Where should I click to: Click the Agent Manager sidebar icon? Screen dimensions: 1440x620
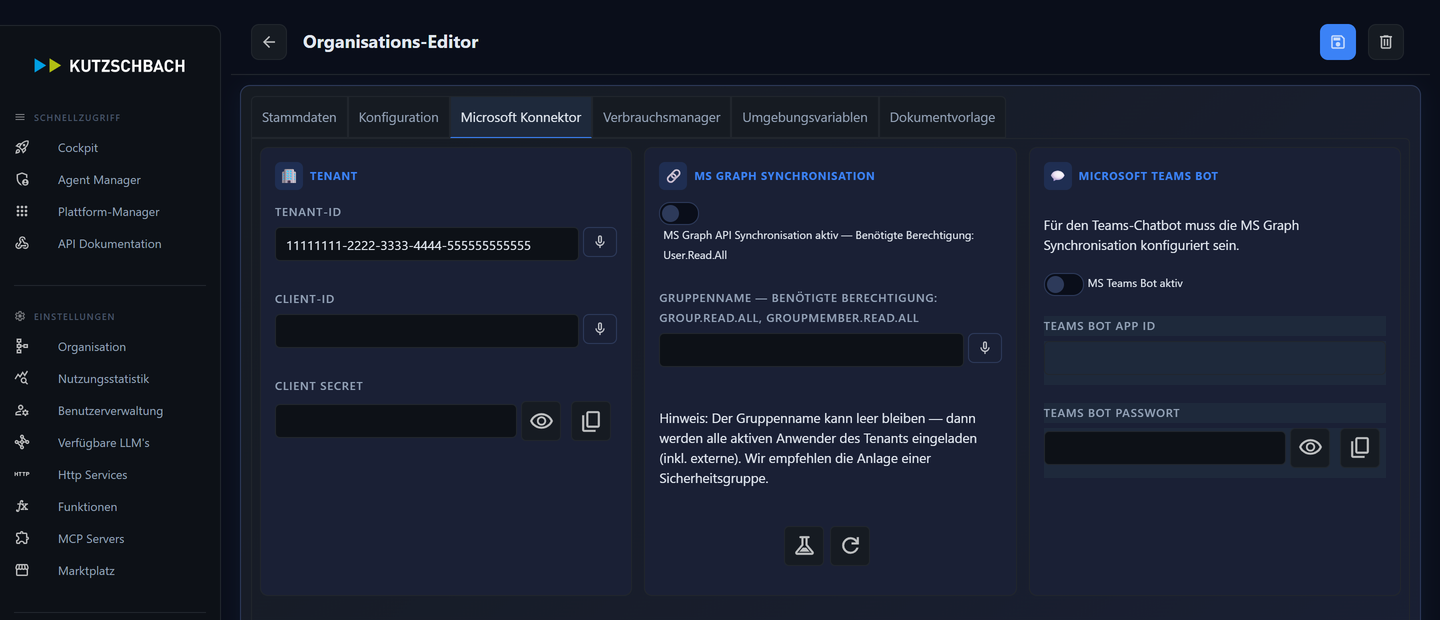pos(22,180)
